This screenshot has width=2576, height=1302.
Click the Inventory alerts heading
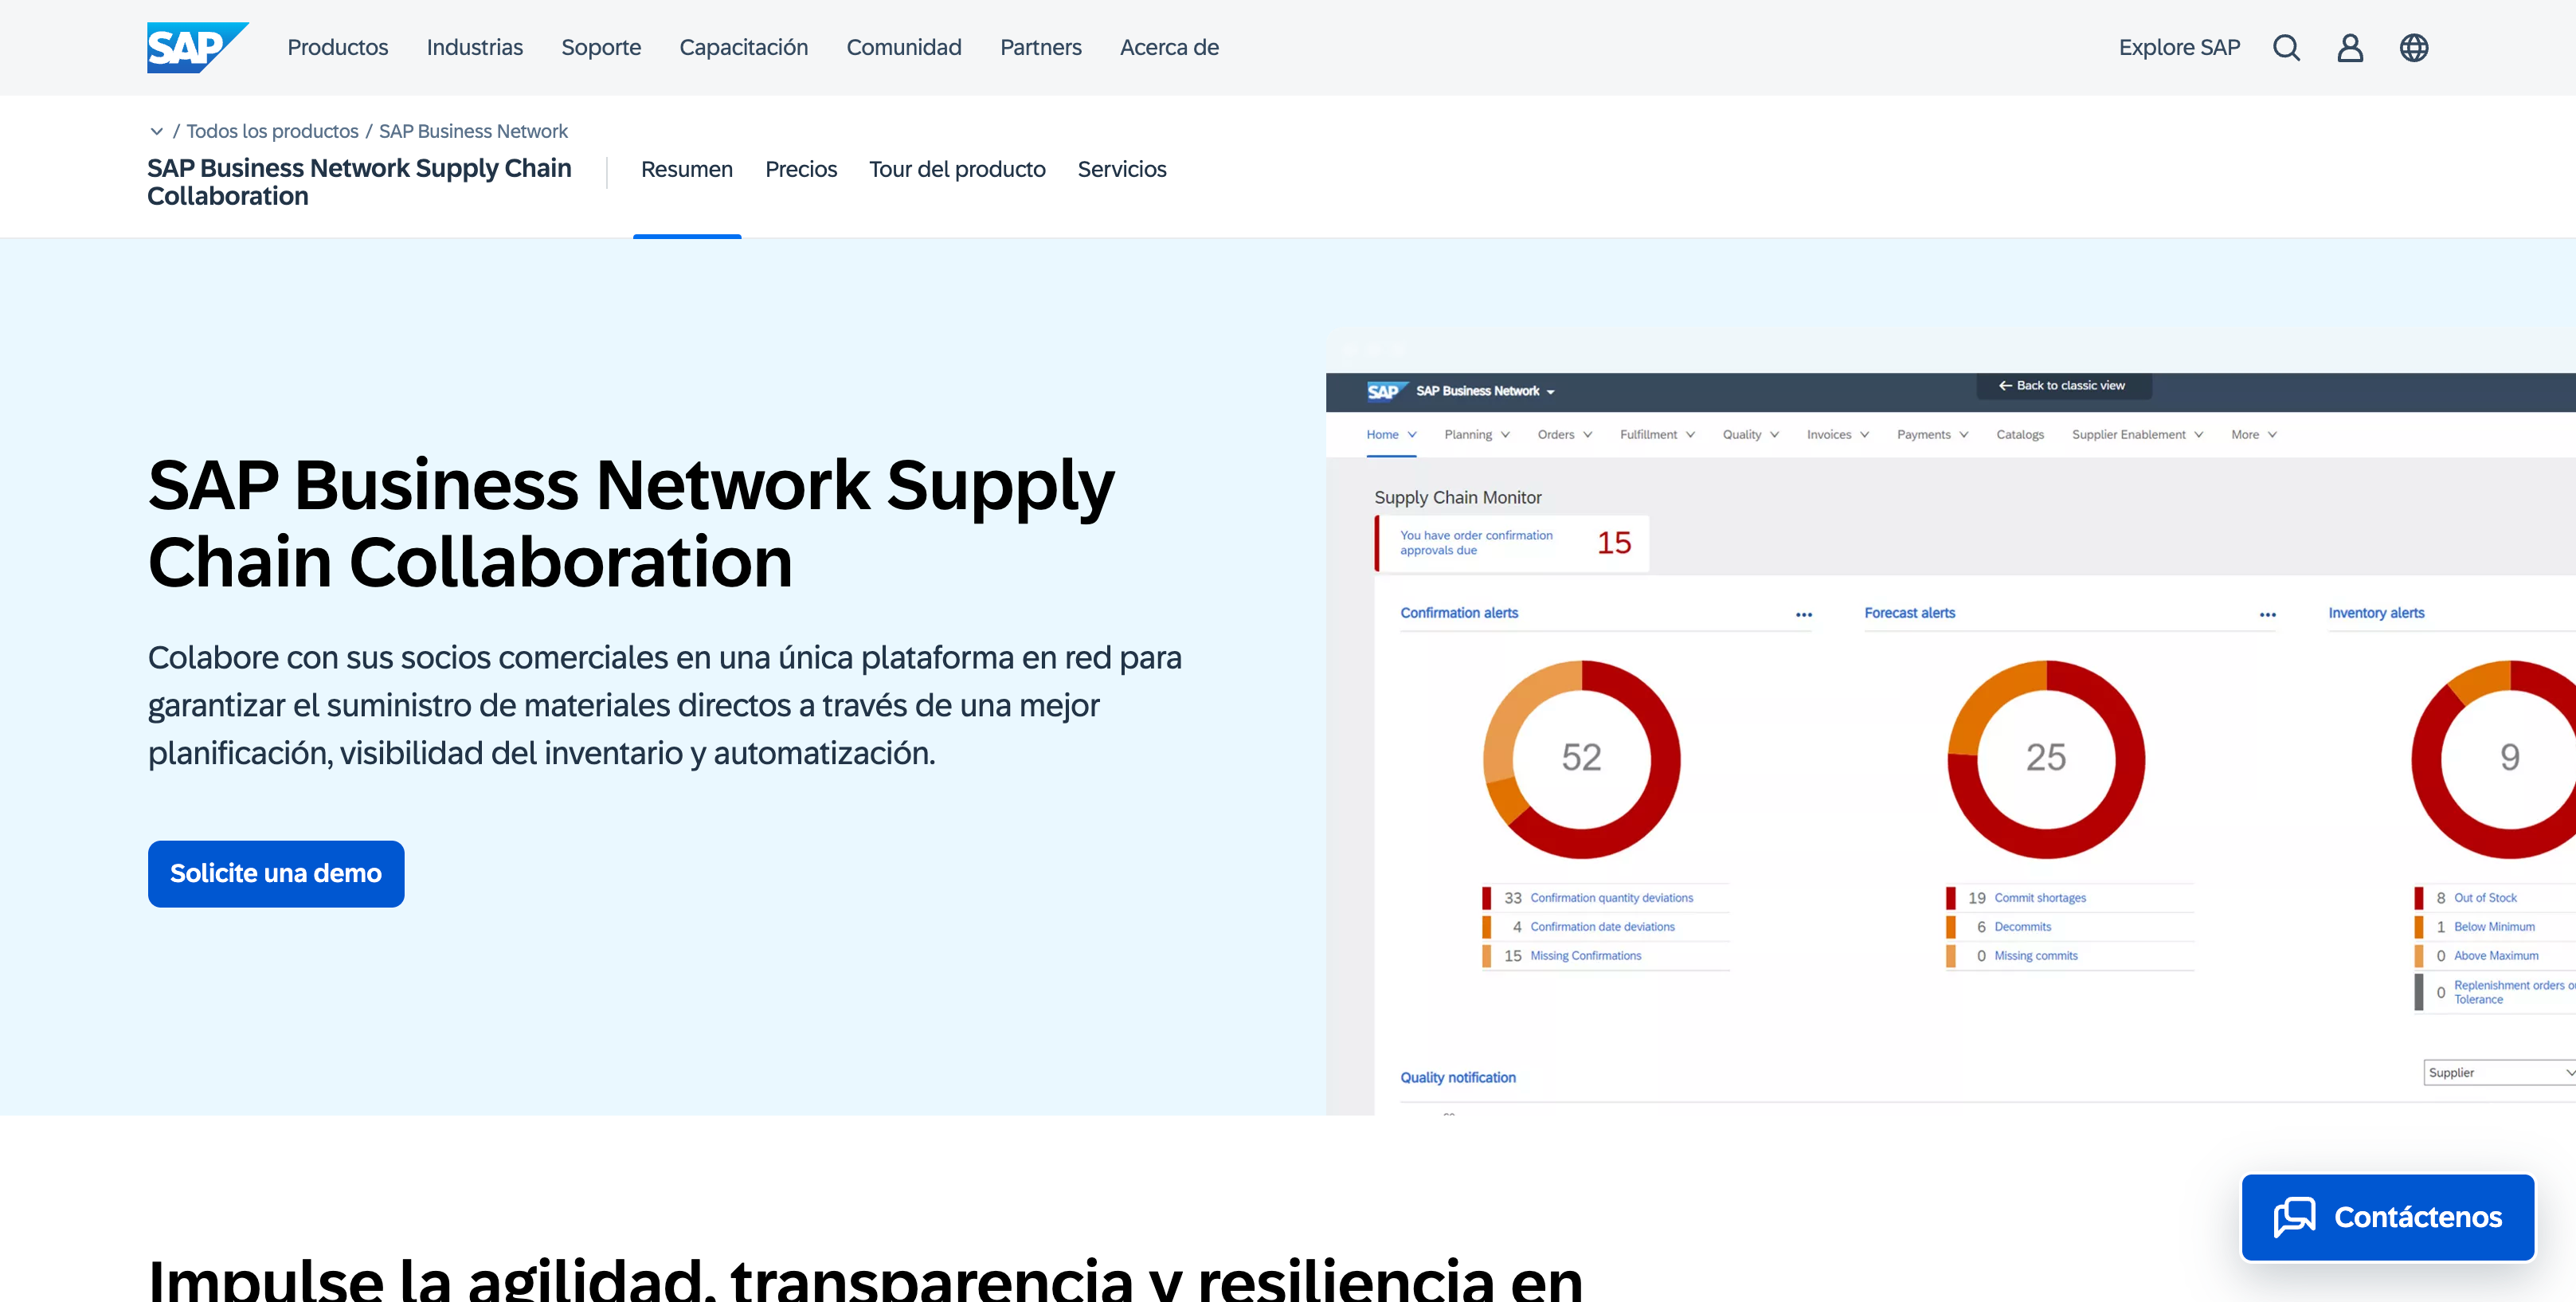click(x=2376, y=613)
